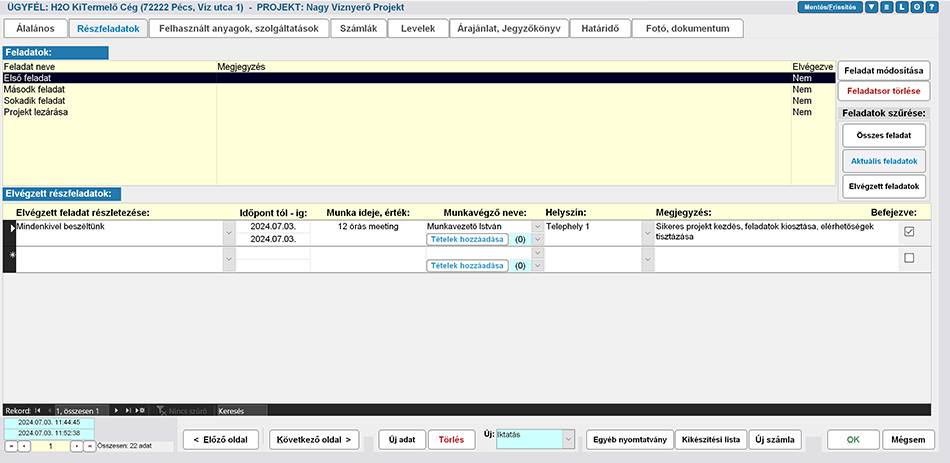Viewport: 950px width, 463px height.
Task: Select the Másodk feladat row
Action: point(419,90)
